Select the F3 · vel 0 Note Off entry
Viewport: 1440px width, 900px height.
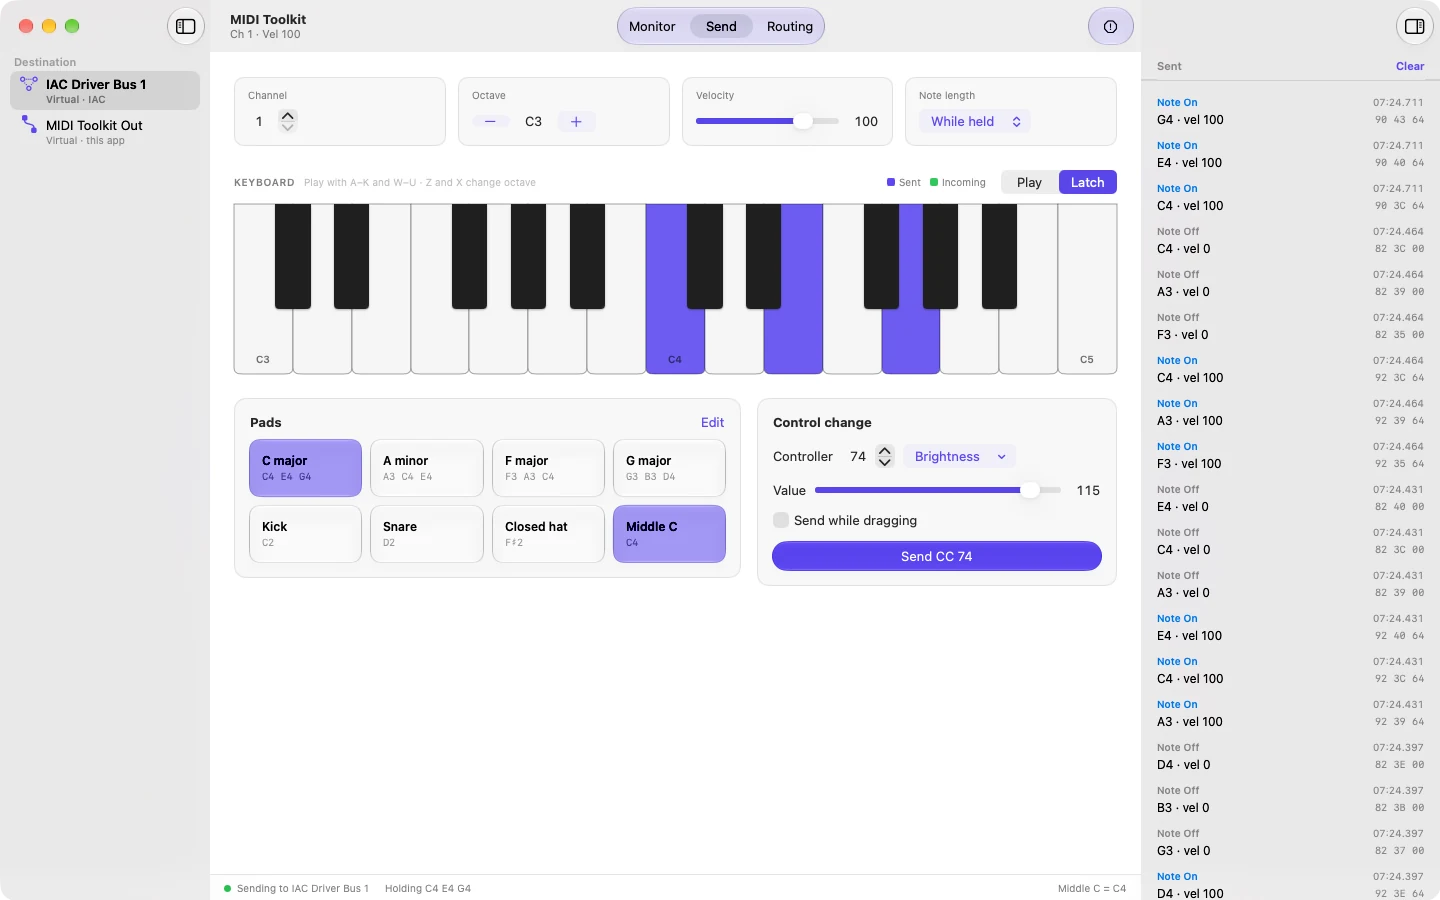[x=1290, y=326]
